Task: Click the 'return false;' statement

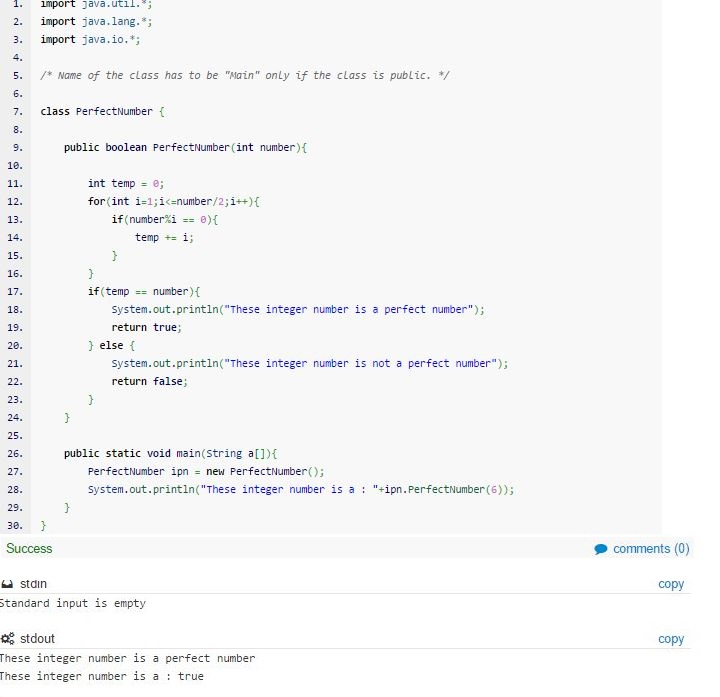Action: [x=150, y=382]
